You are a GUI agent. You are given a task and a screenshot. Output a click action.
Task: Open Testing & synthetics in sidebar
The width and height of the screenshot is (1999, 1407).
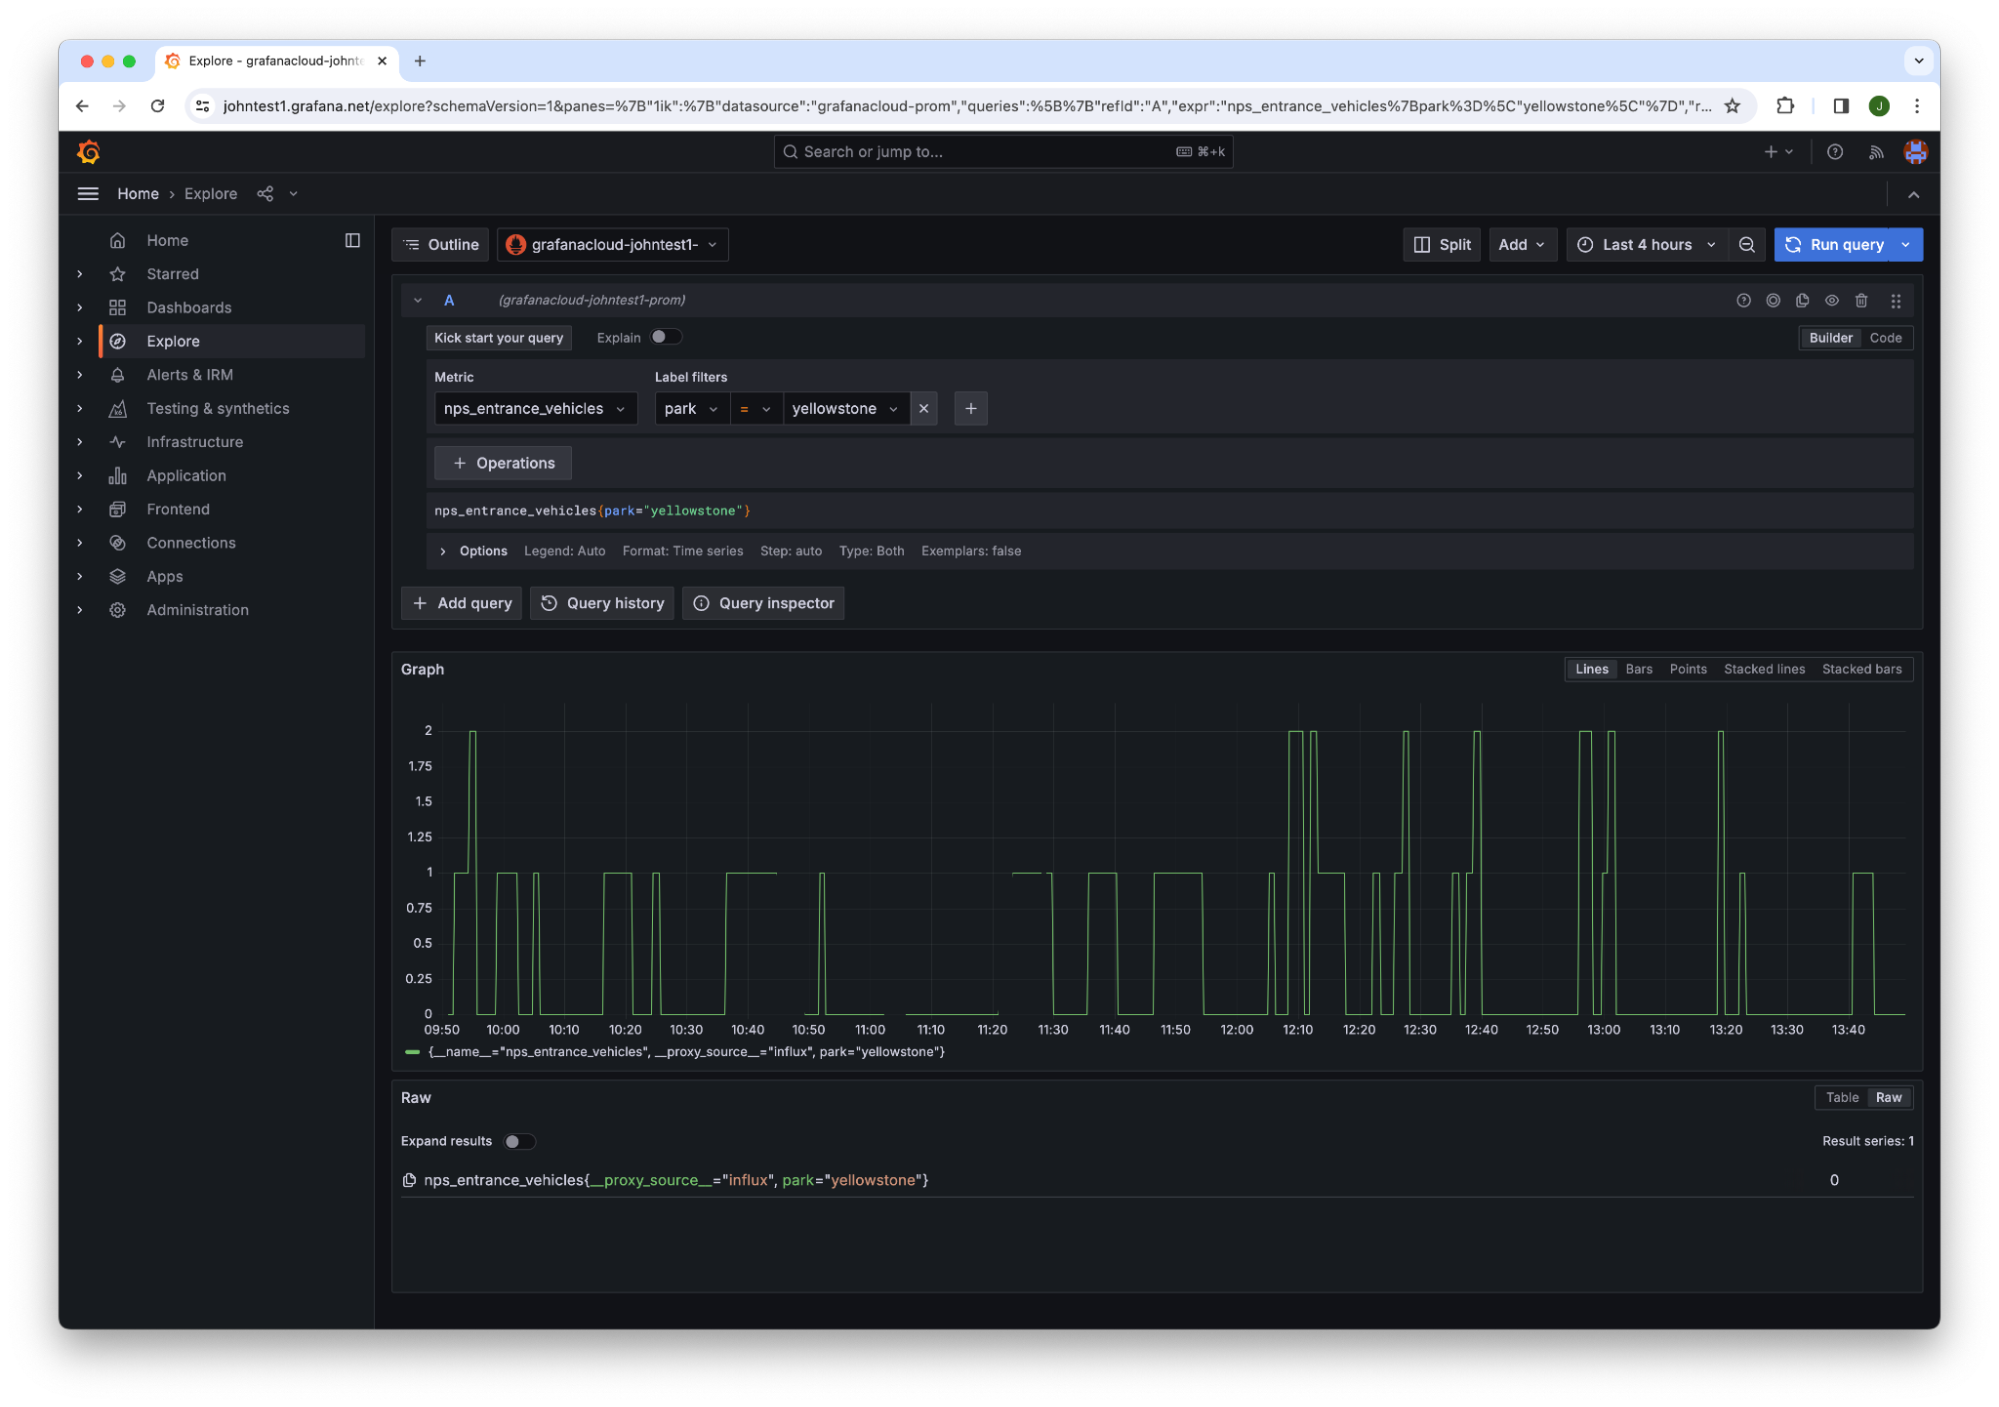(x=218, y=409)
